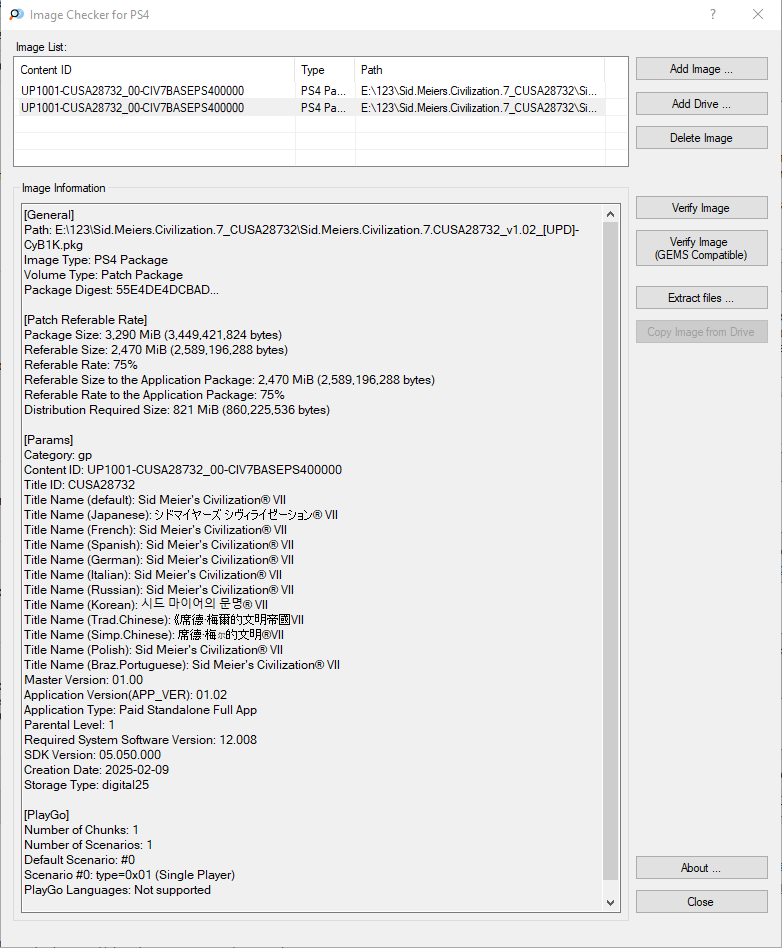Run Verify Image (GEMS Compatible)
This screenshot has height=948, width=782.
coord(702,248)
